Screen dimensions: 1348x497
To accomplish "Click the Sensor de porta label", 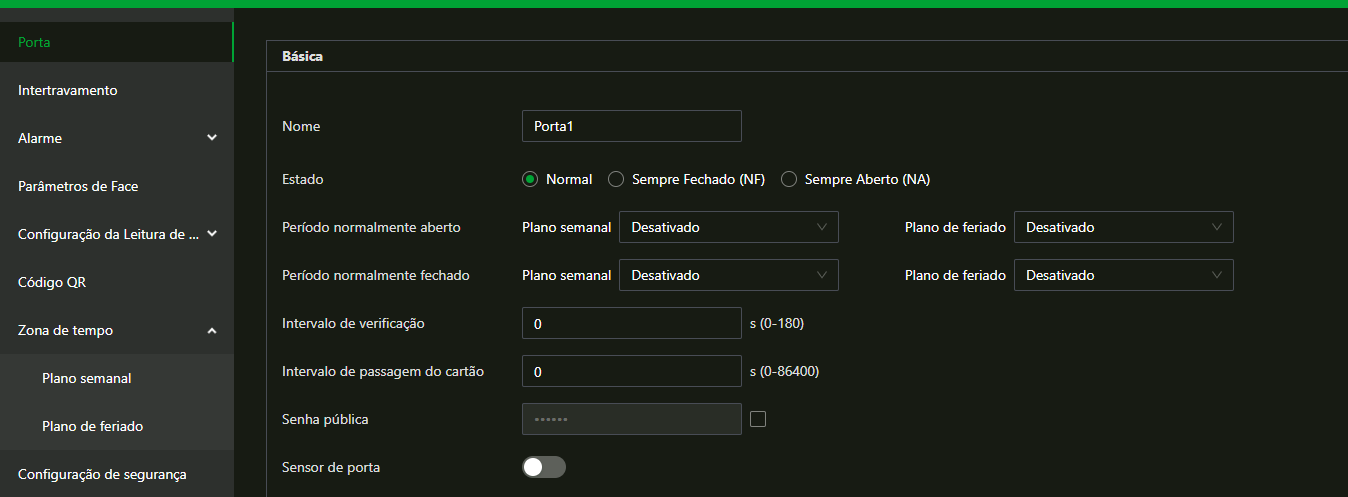I will (x=331, y=467).
